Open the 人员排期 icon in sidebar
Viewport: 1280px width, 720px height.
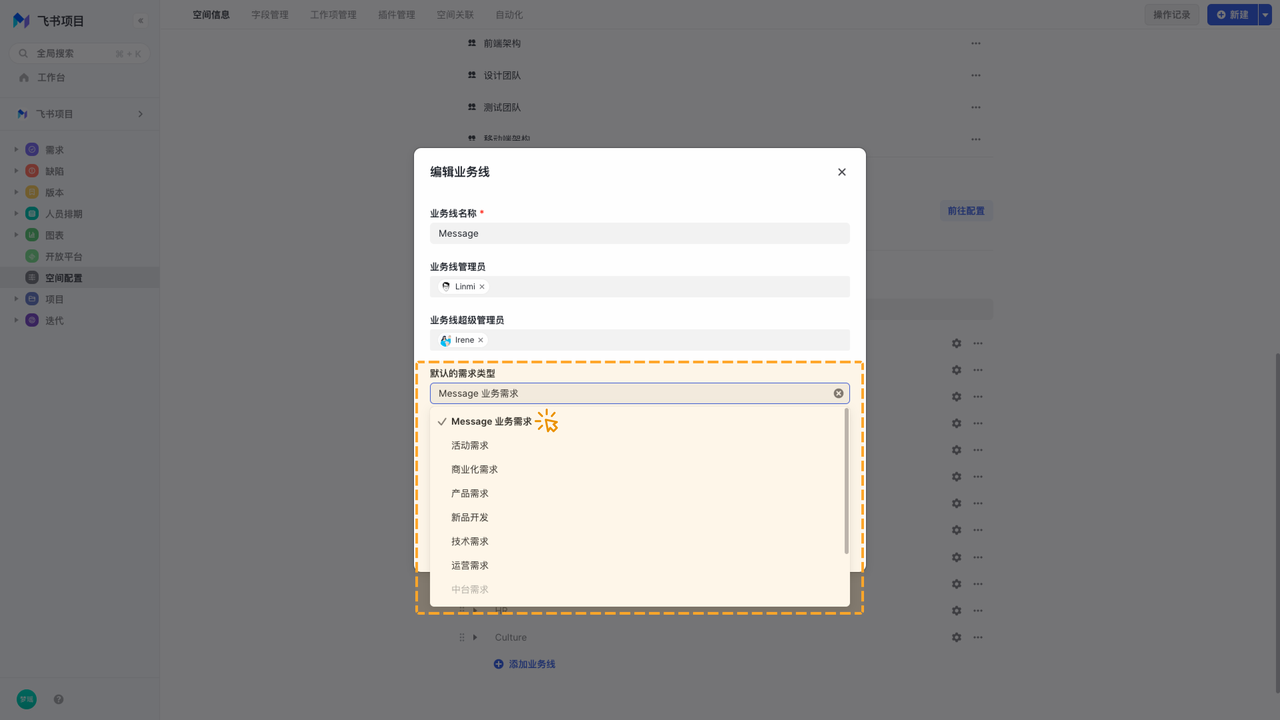coord(32,213)
